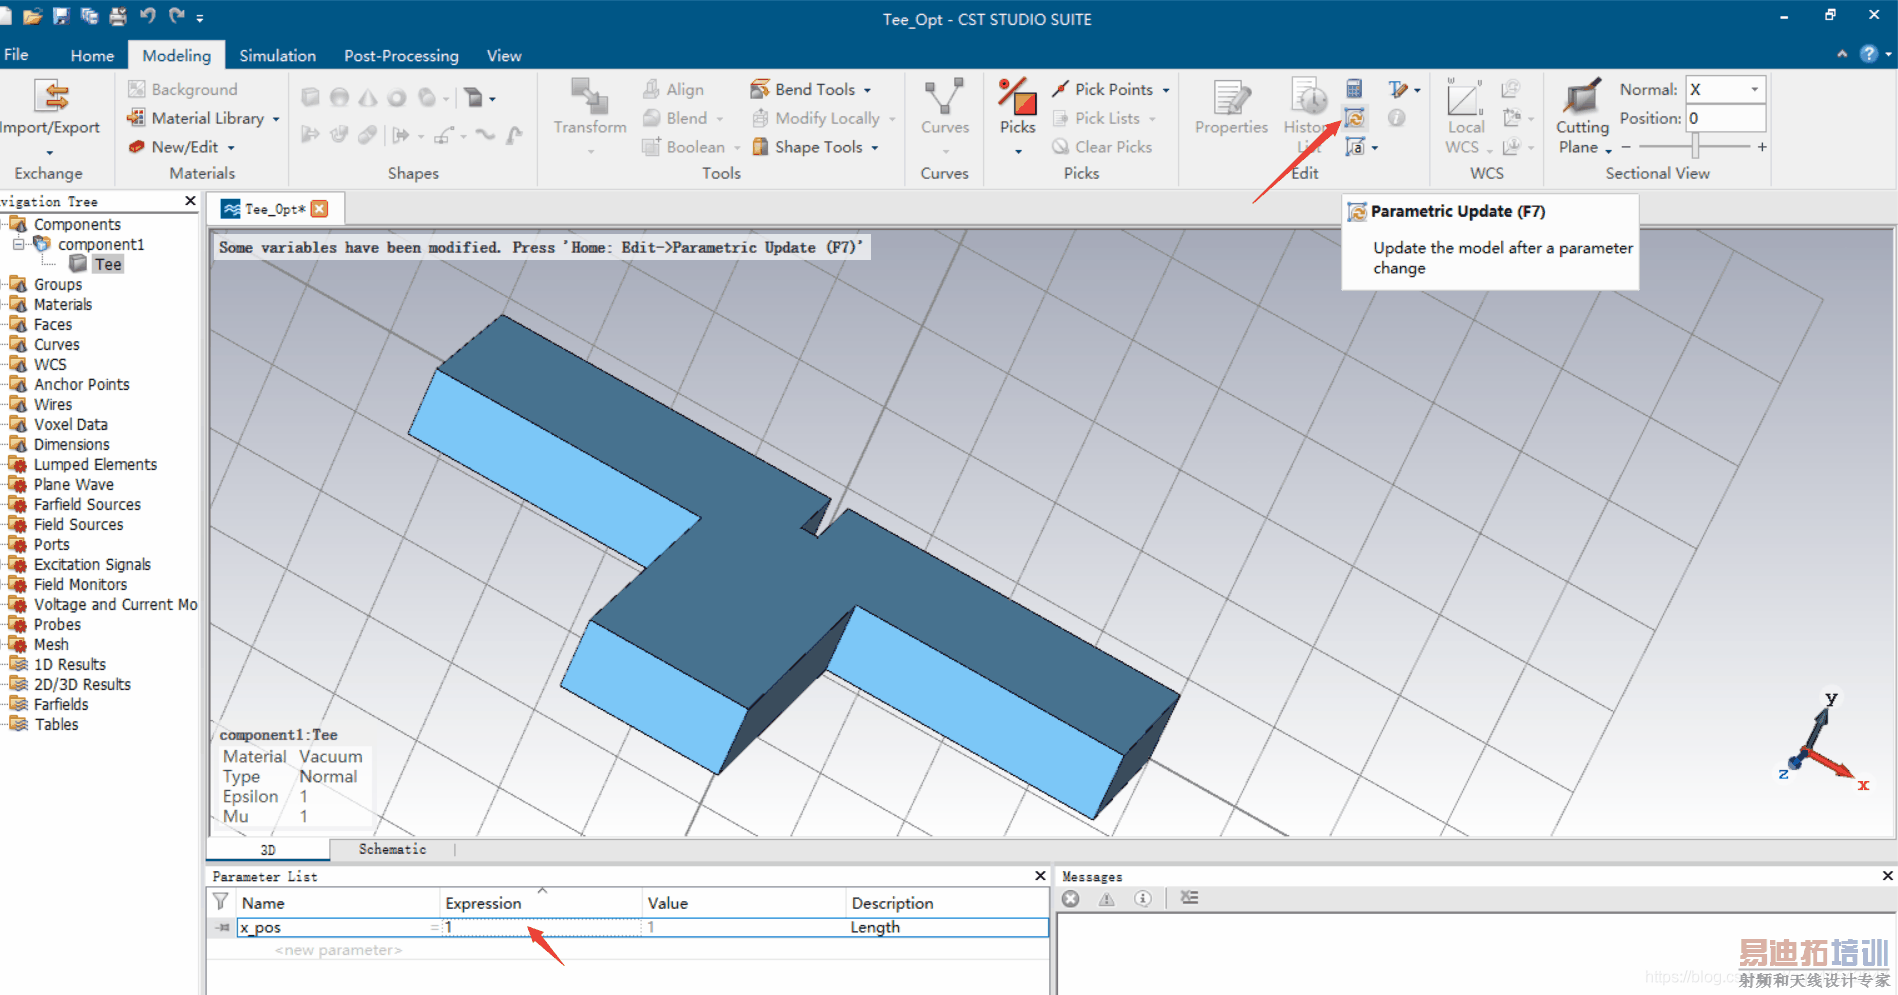Image resolution: width=1898 pixels, height=995 pixels.
Task: Select 1D Results in navigation tree
Action: (x=70, y=664)
